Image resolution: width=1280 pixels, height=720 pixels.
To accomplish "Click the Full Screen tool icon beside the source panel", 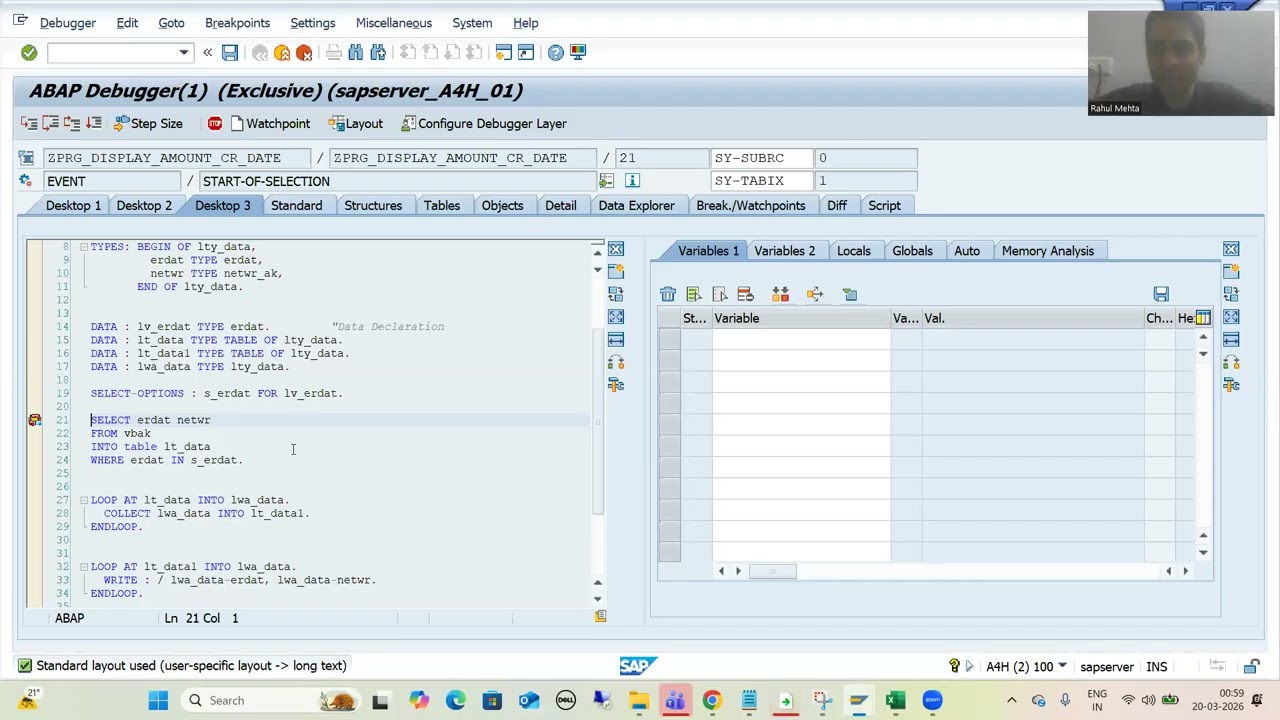I will (x=616, y=317).
